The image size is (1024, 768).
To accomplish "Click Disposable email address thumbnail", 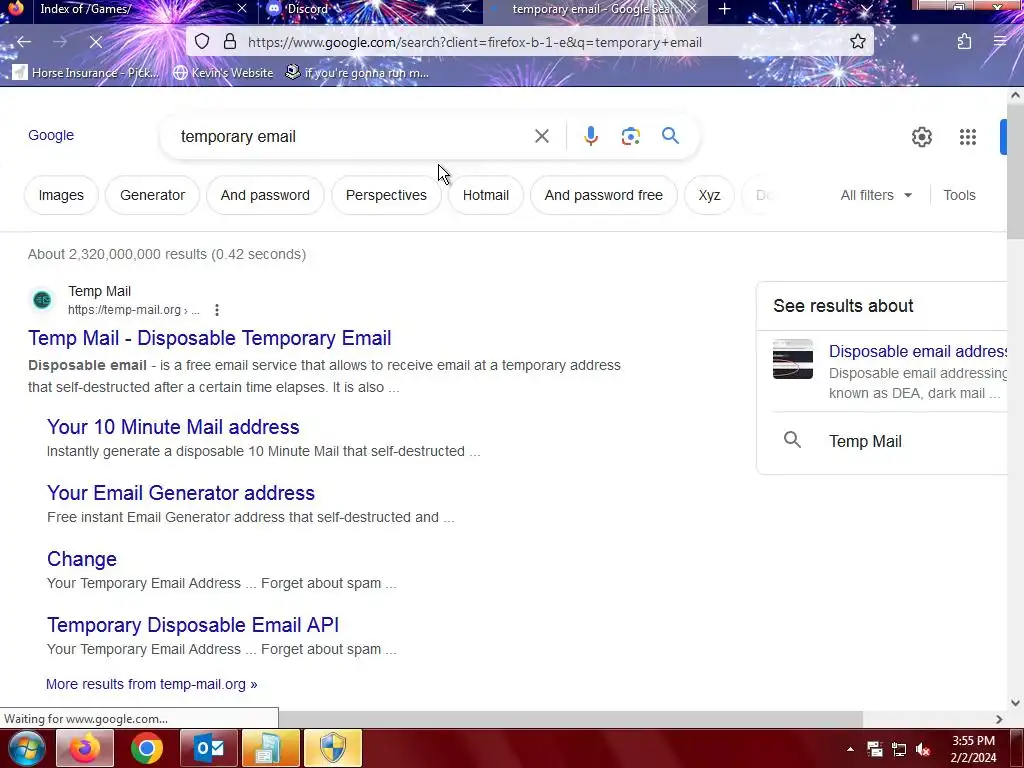I will (x=793, y=359).
